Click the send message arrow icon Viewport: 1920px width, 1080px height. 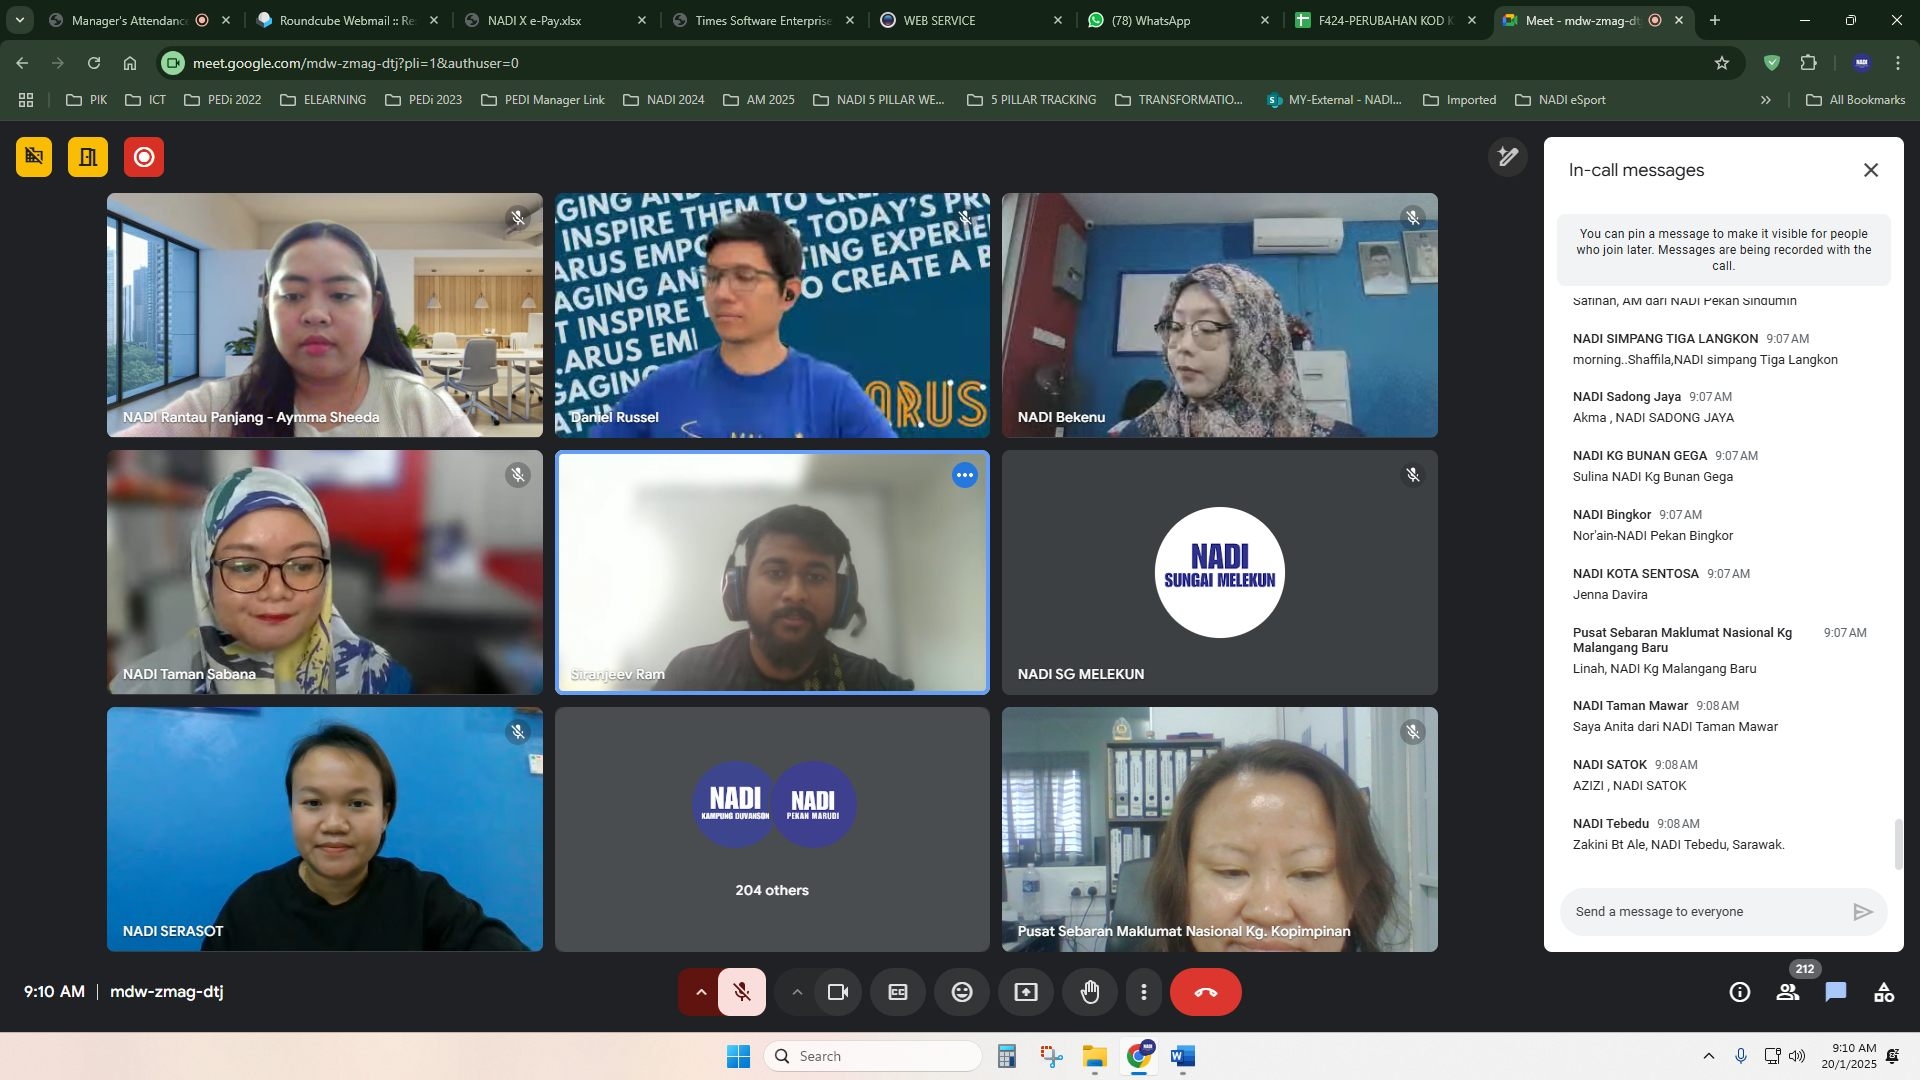[x=1863, y=912]
